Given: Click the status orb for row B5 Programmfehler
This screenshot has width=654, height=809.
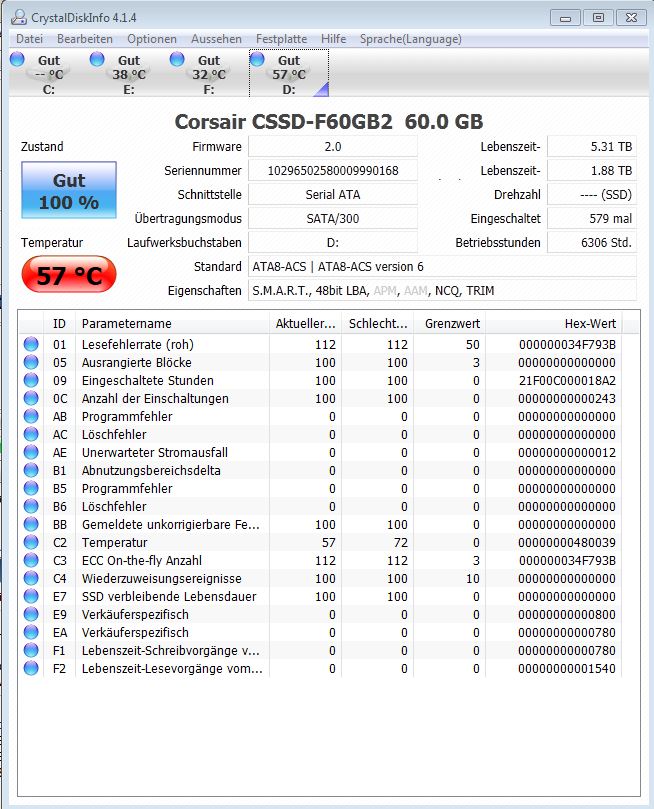Looking at the screenshot, I should [31, 488].
